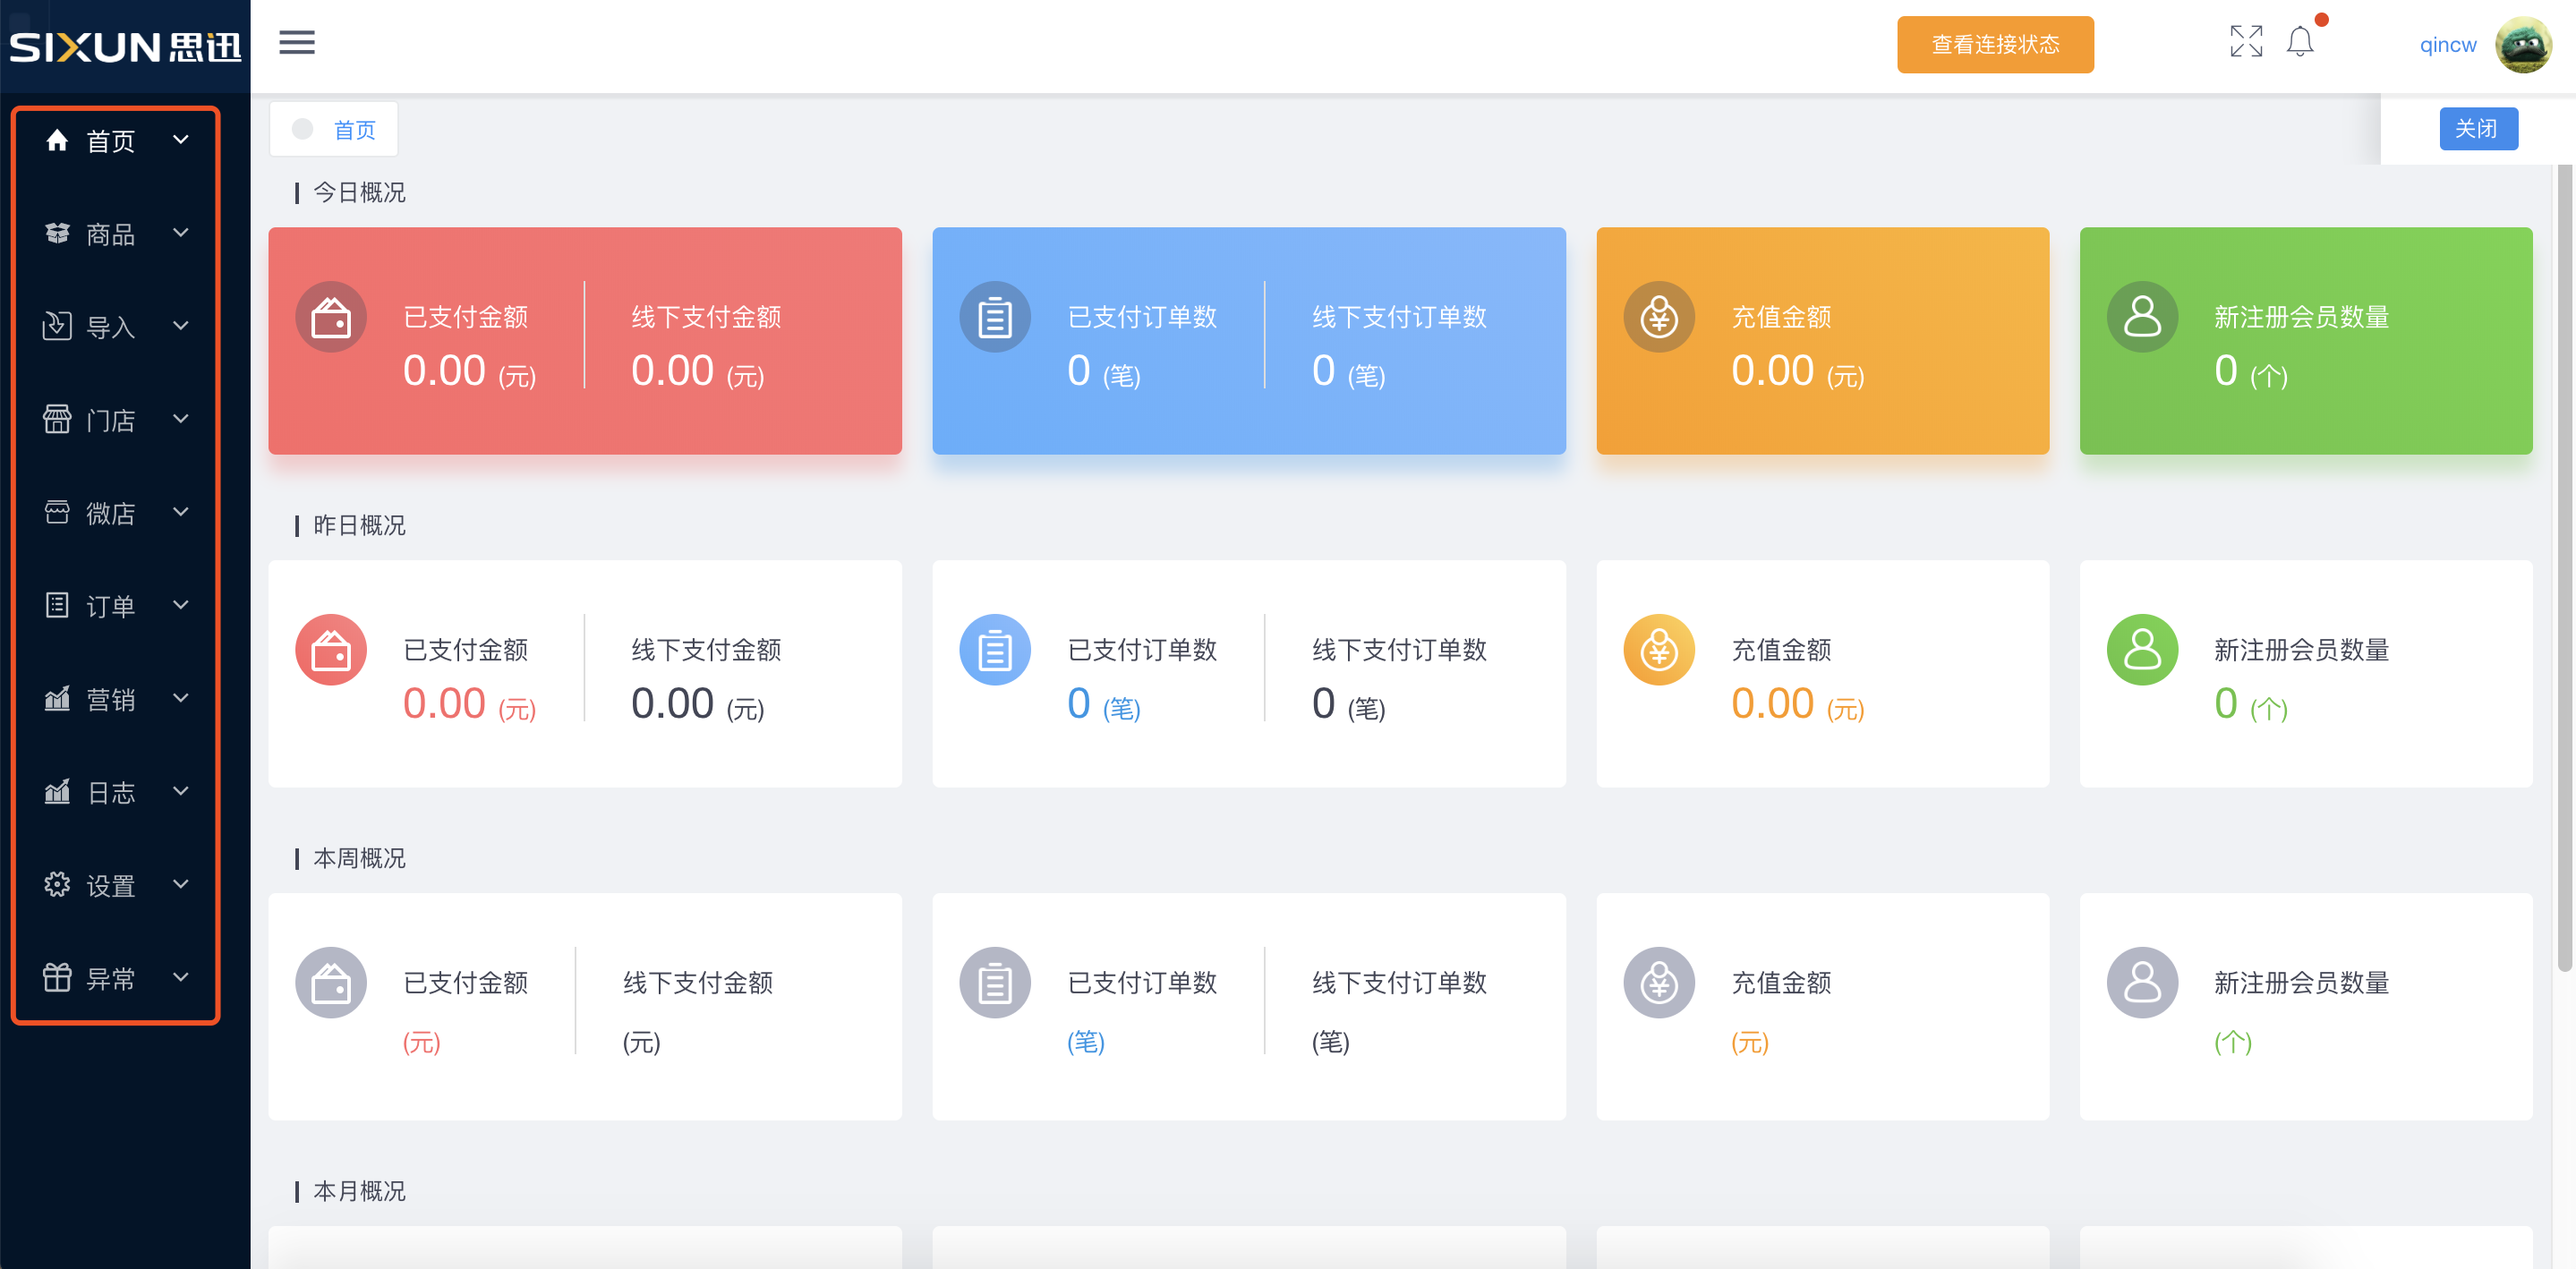Click the 查看连接状态 button

[x=1994, y=44]
